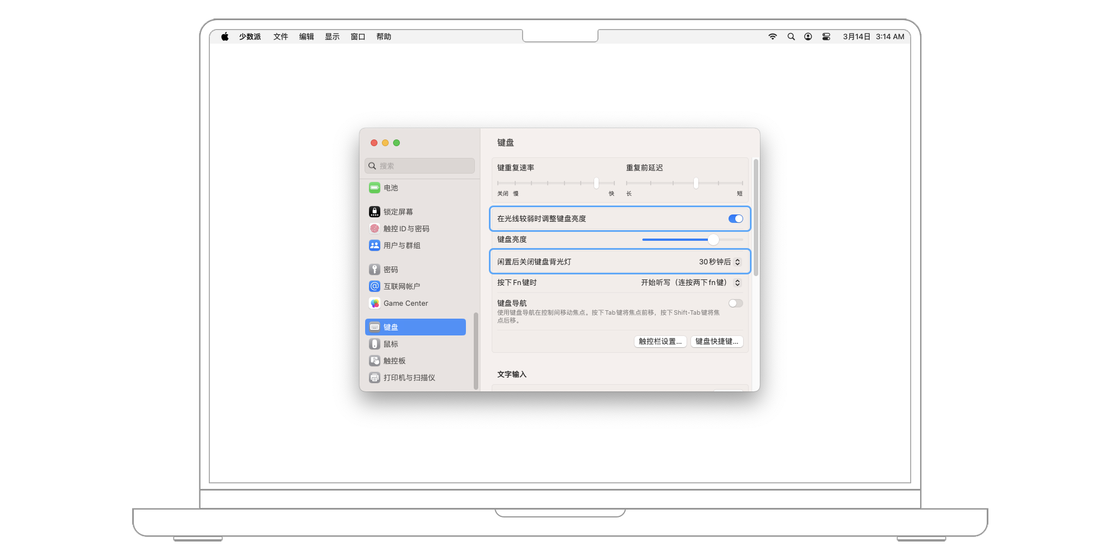Select the 触控 ID 与密码 fingerprint icon

point(374,229)
